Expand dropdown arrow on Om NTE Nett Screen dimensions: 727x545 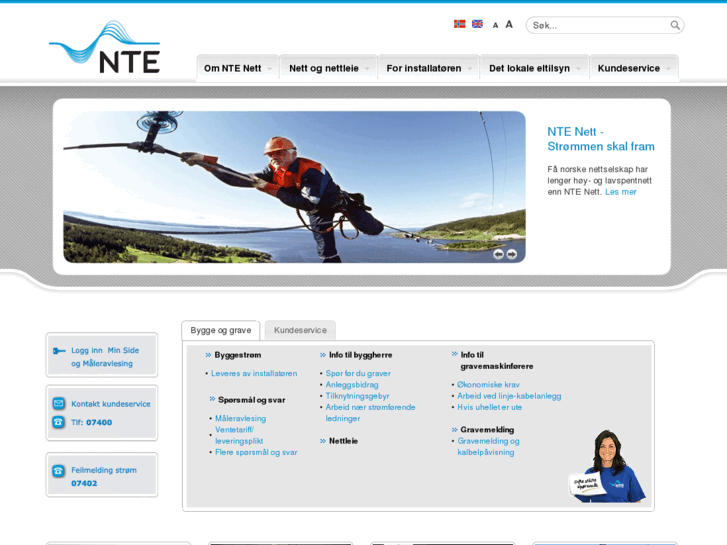pos(270,69)
